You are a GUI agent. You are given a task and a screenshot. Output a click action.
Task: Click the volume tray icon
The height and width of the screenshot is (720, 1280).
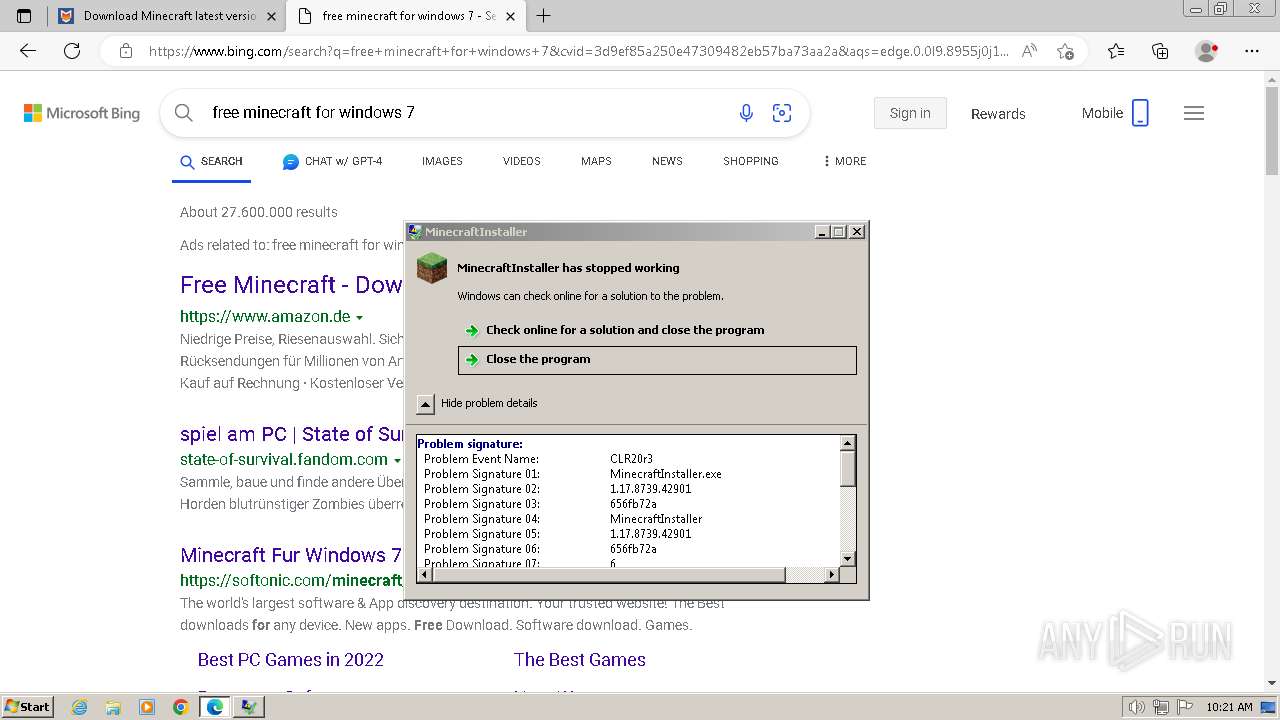click(1138, 707)
